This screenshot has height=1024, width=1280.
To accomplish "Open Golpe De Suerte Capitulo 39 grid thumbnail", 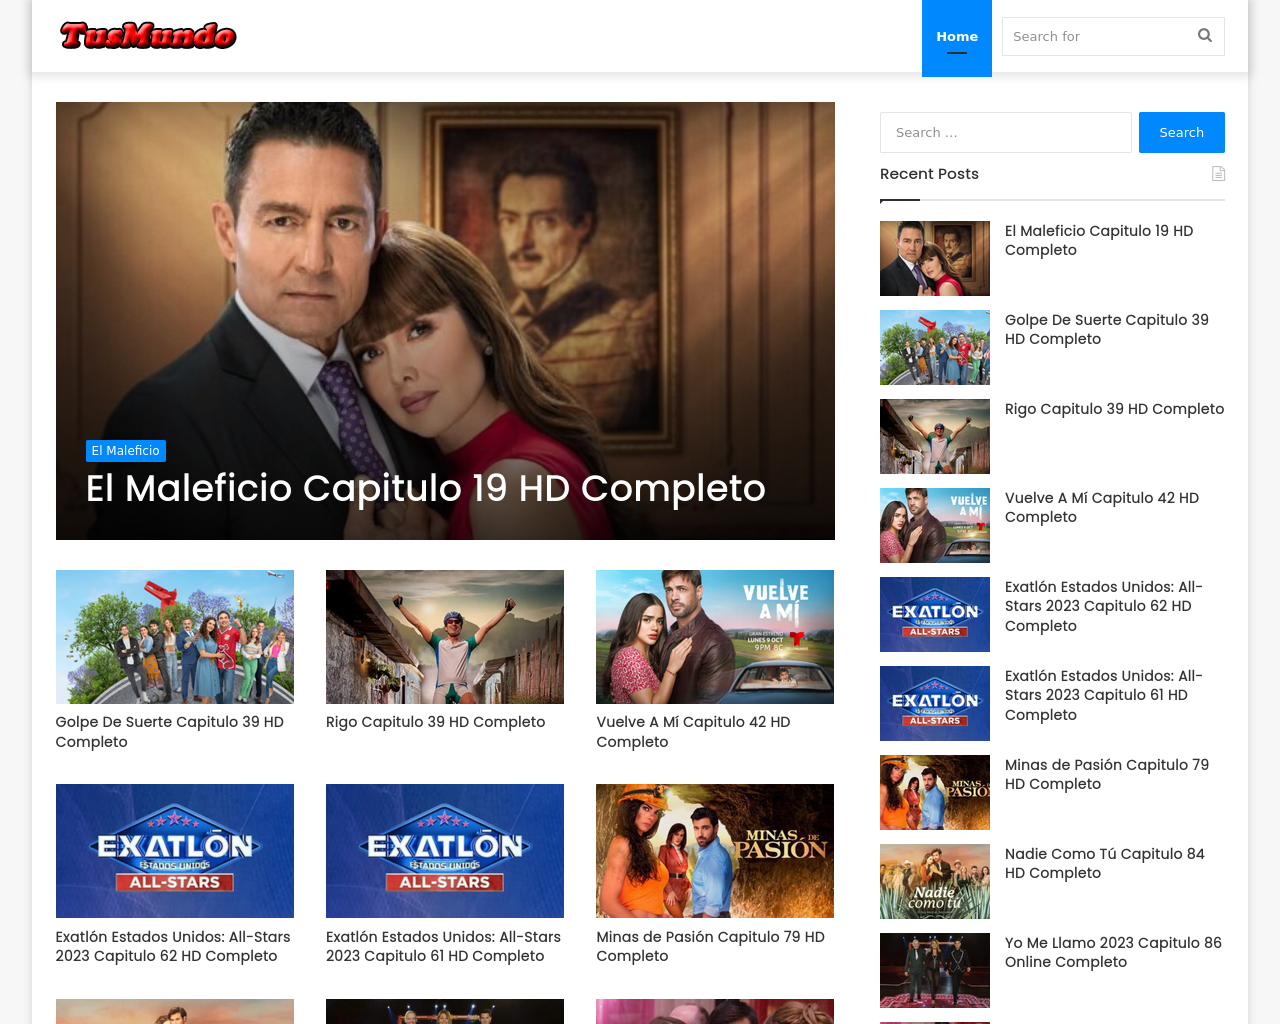I will tap(175, 637).
